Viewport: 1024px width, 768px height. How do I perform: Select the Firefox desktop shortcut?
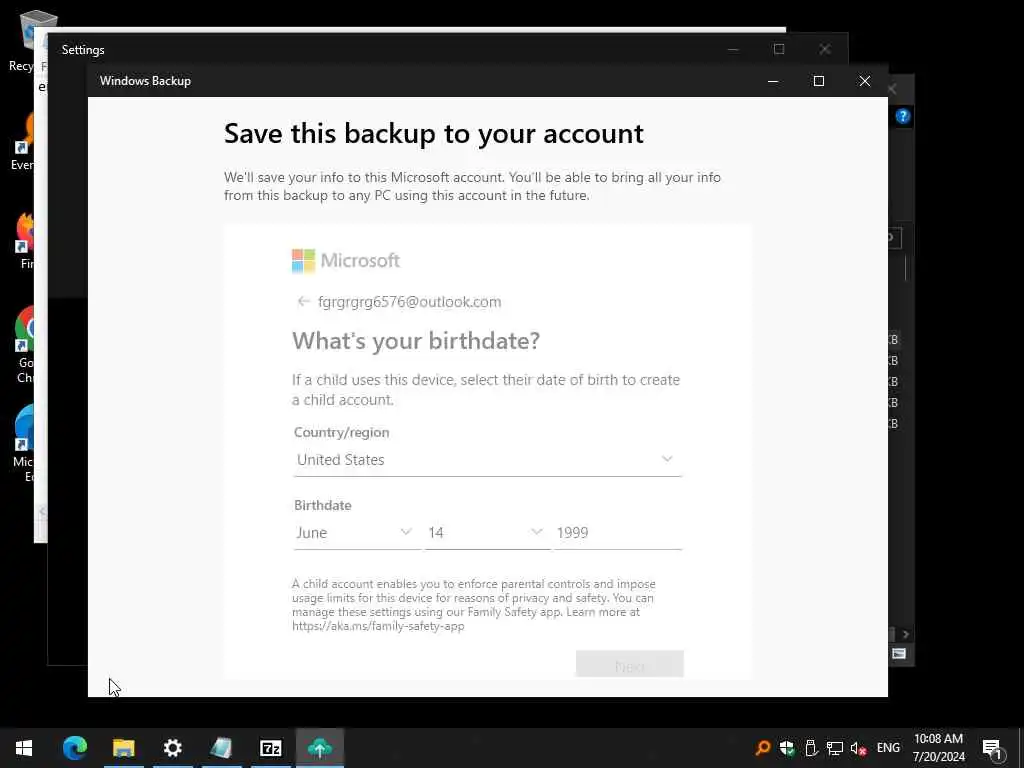coord(25,240)
